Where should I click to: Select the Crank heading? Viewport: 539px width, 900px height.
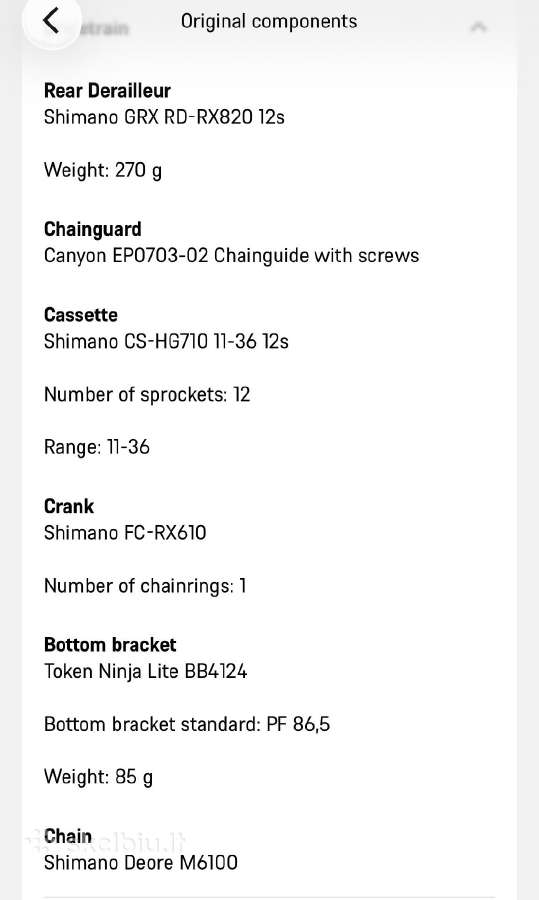click(69, 506)
